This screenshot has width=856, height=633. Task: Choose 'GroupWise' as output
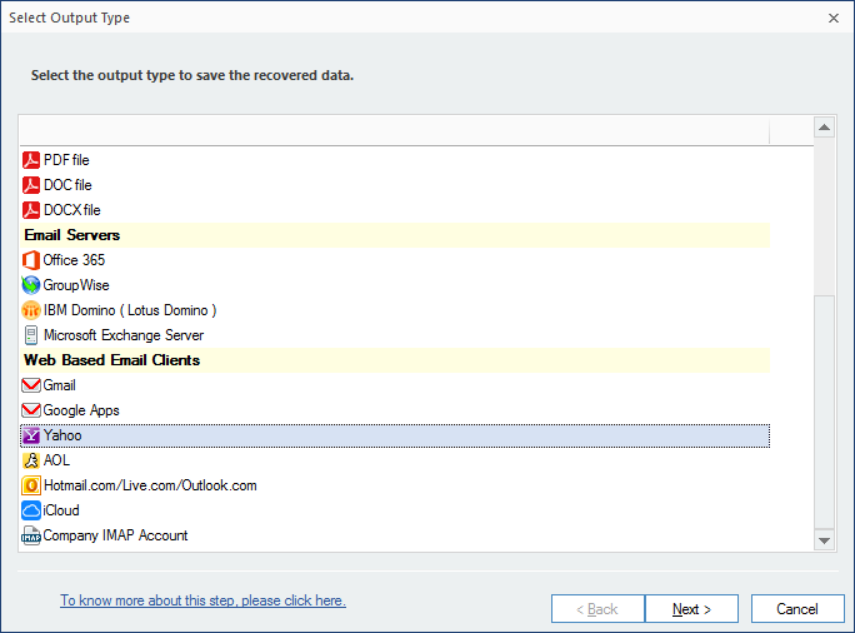pyautogui.click(x=76, y=285)
